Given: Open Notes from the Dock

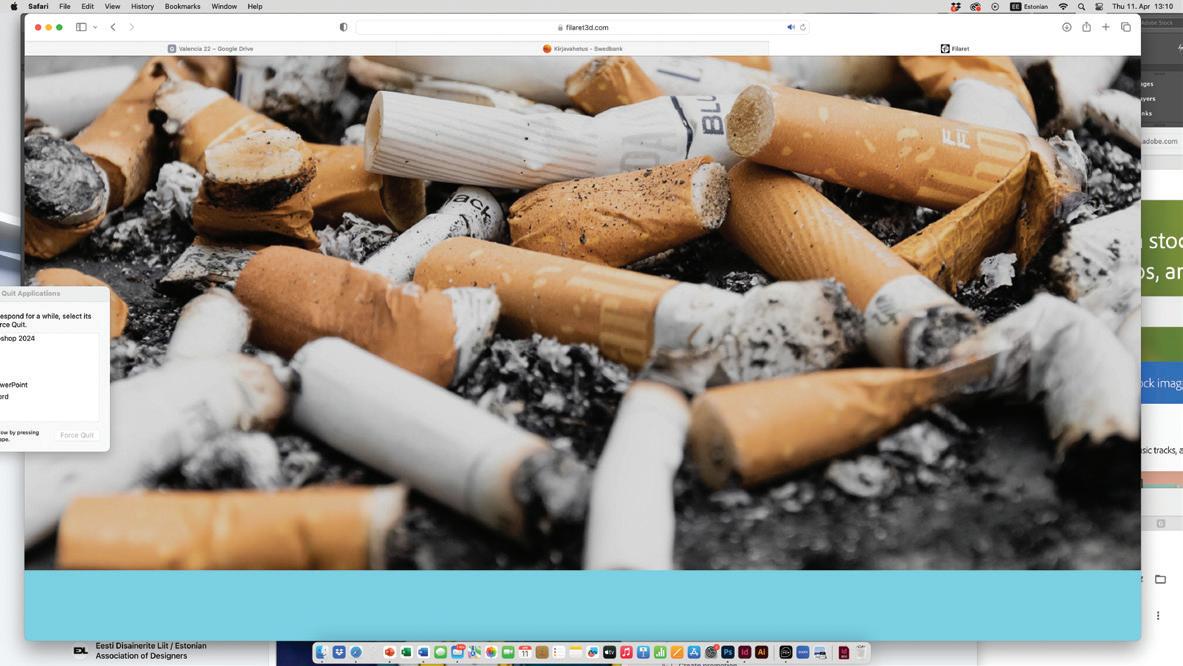Looking at the screenshot, I should 576,652.
